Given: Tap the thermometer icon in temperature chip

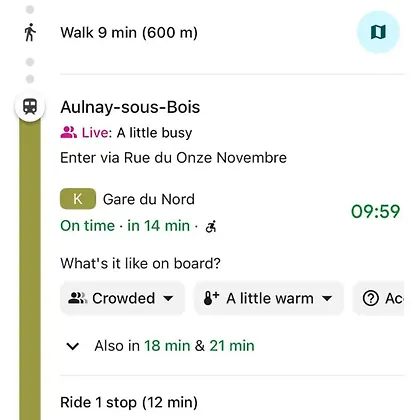Looking at the screenshot, I should (211, 298).
